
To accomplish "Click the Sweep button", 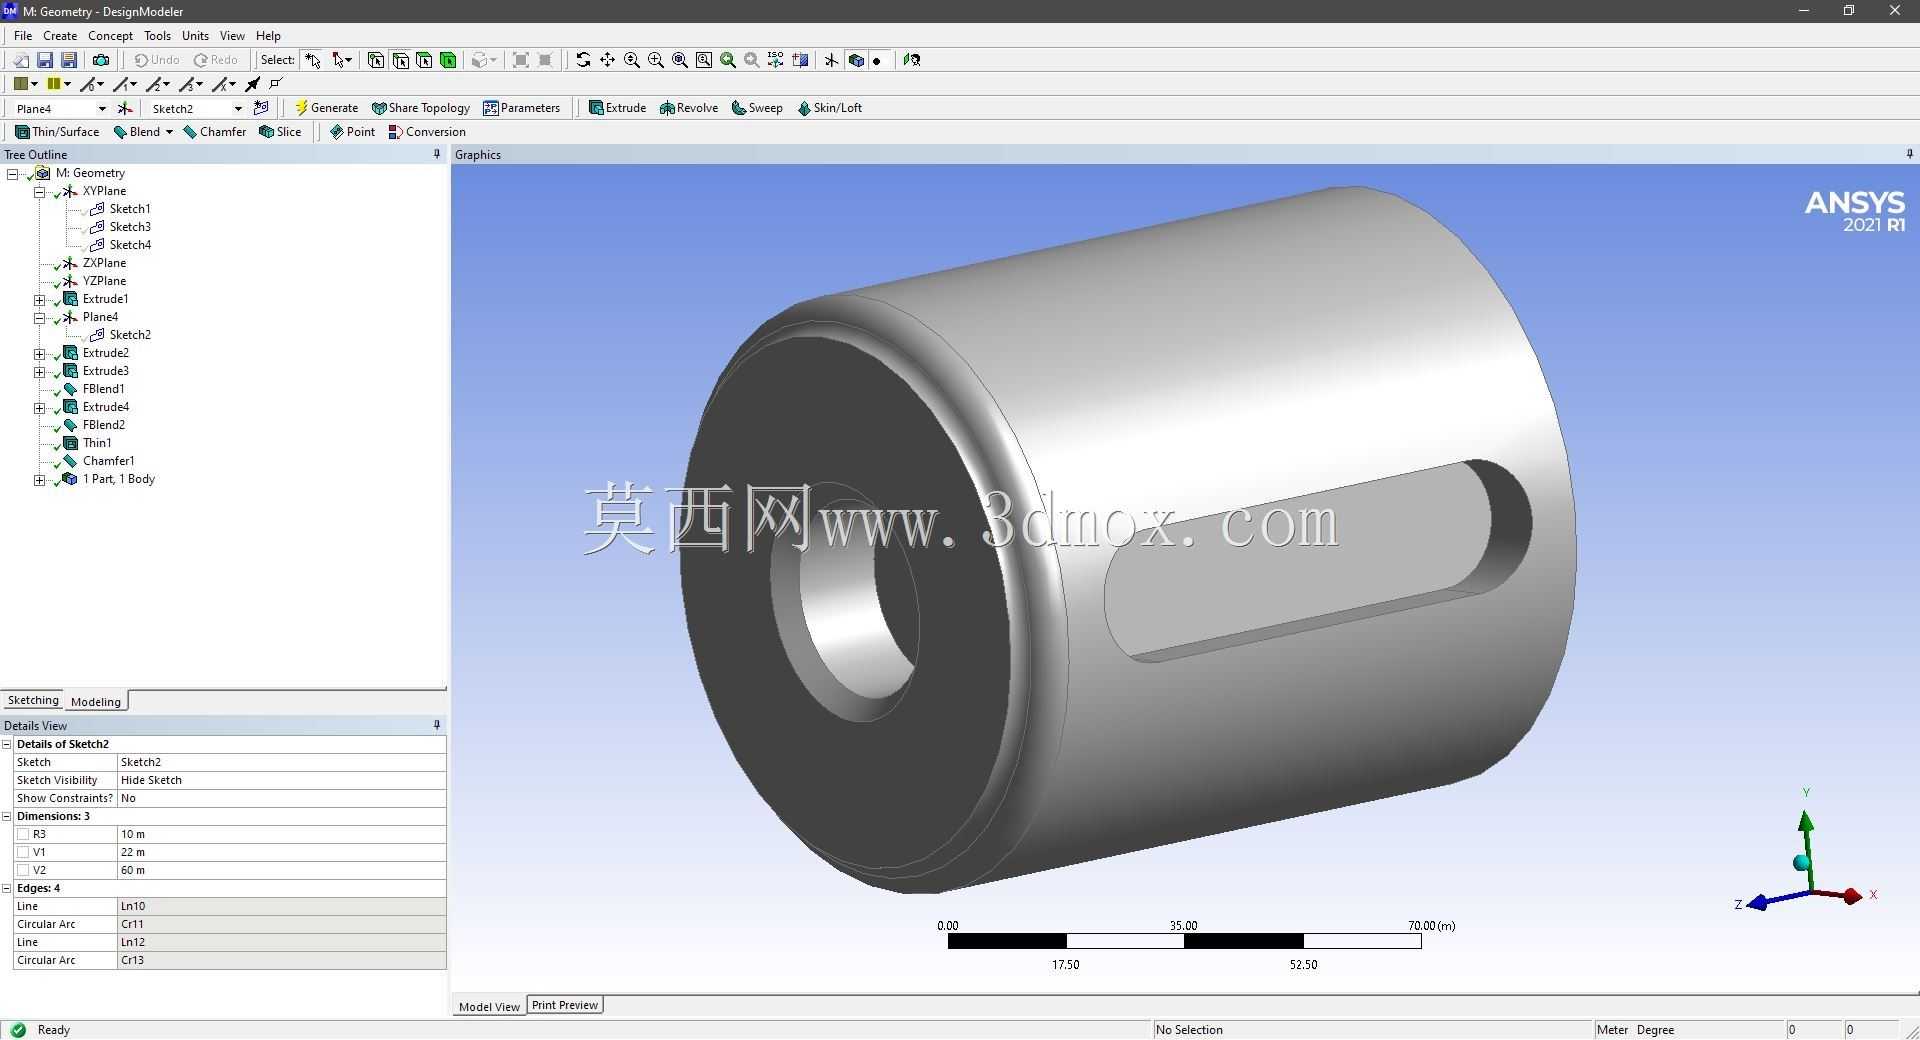I will [757, 108].
